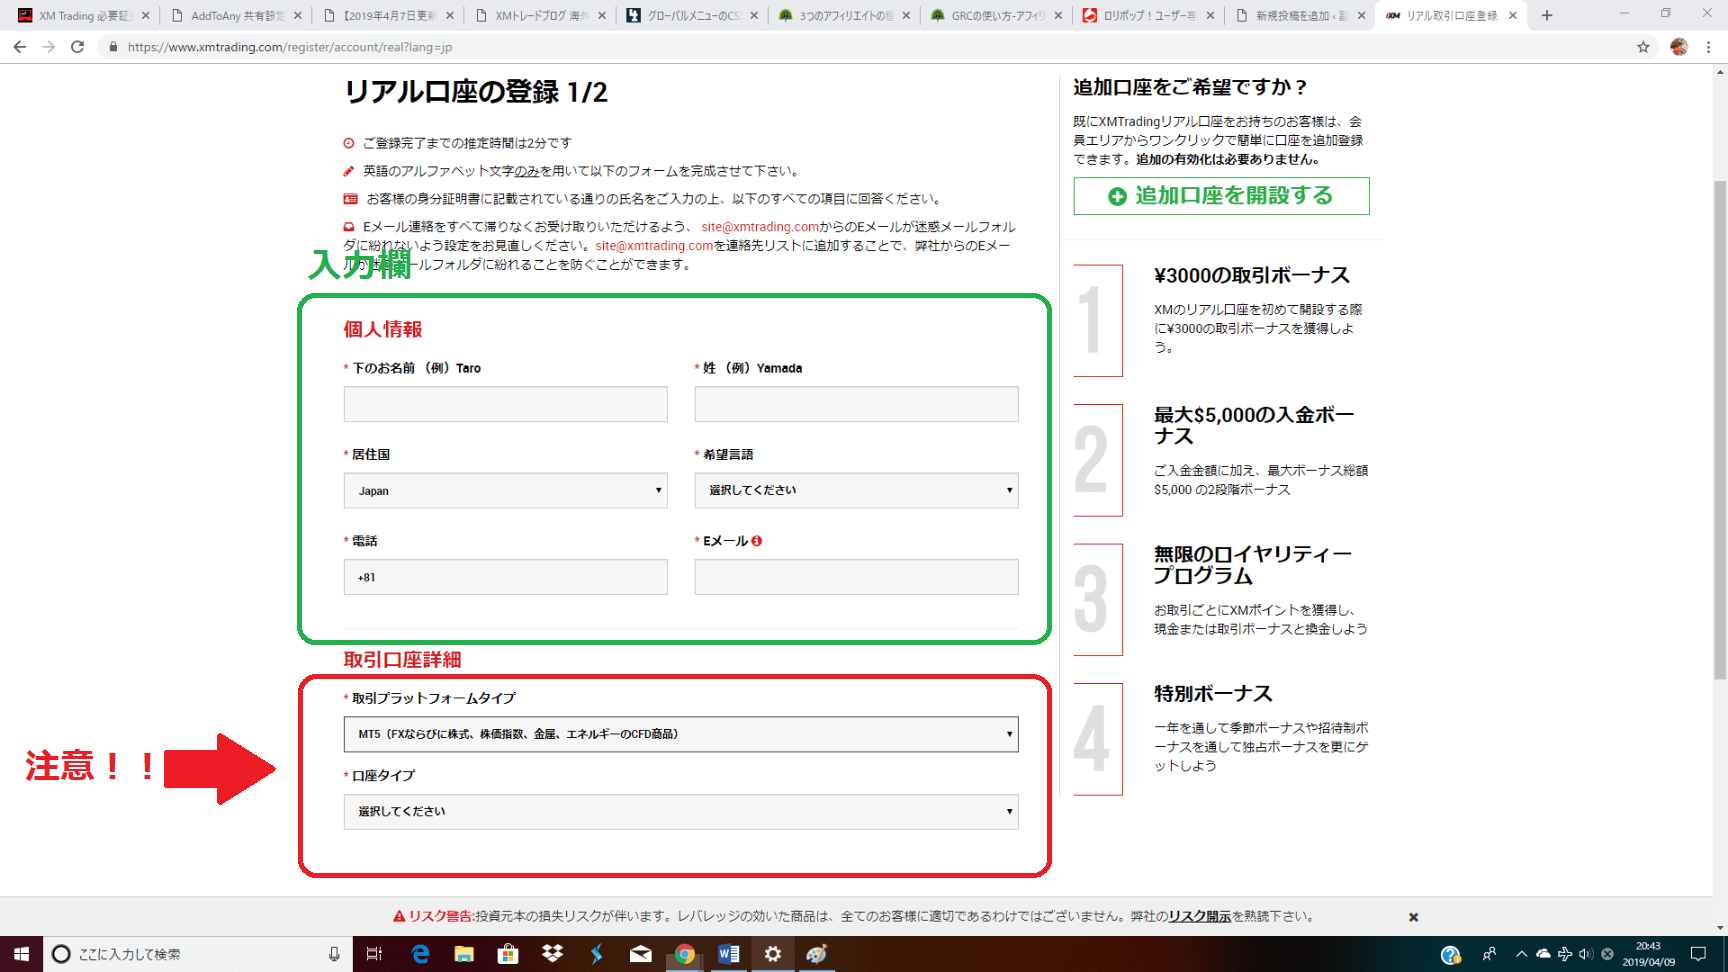Open the Windows Start menu
This screenshot has width=1728, height=972.
pos(21,954)
